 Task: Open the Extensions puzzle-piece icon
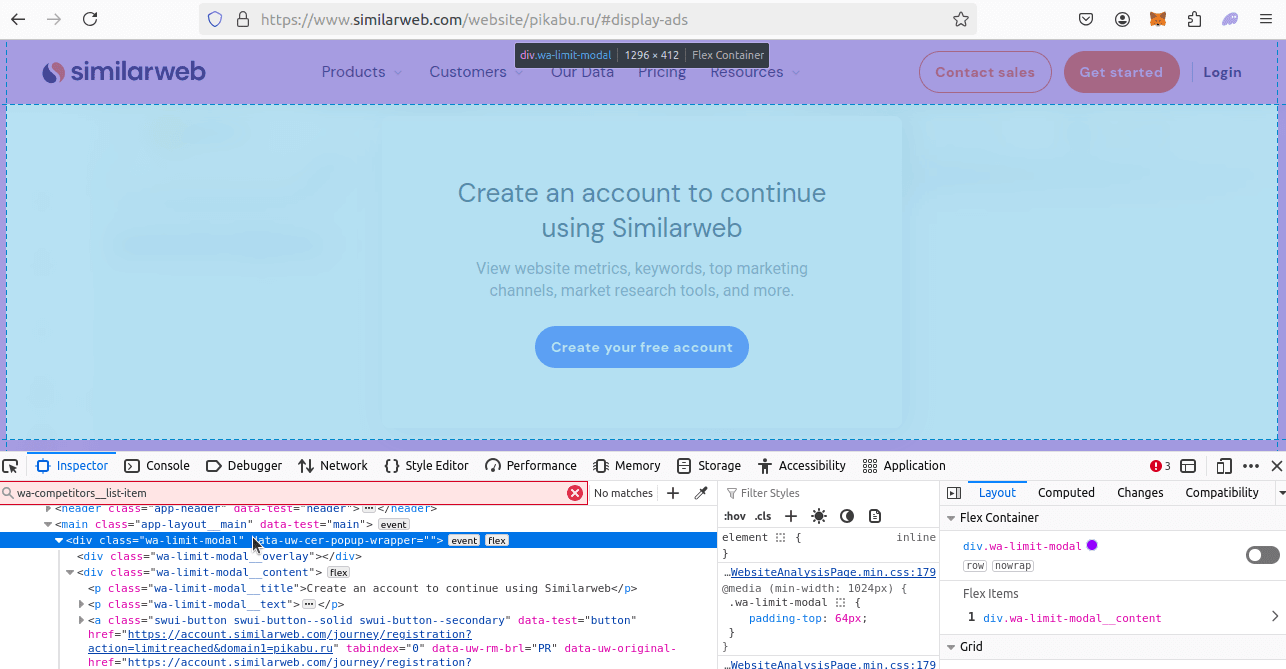1194,19
